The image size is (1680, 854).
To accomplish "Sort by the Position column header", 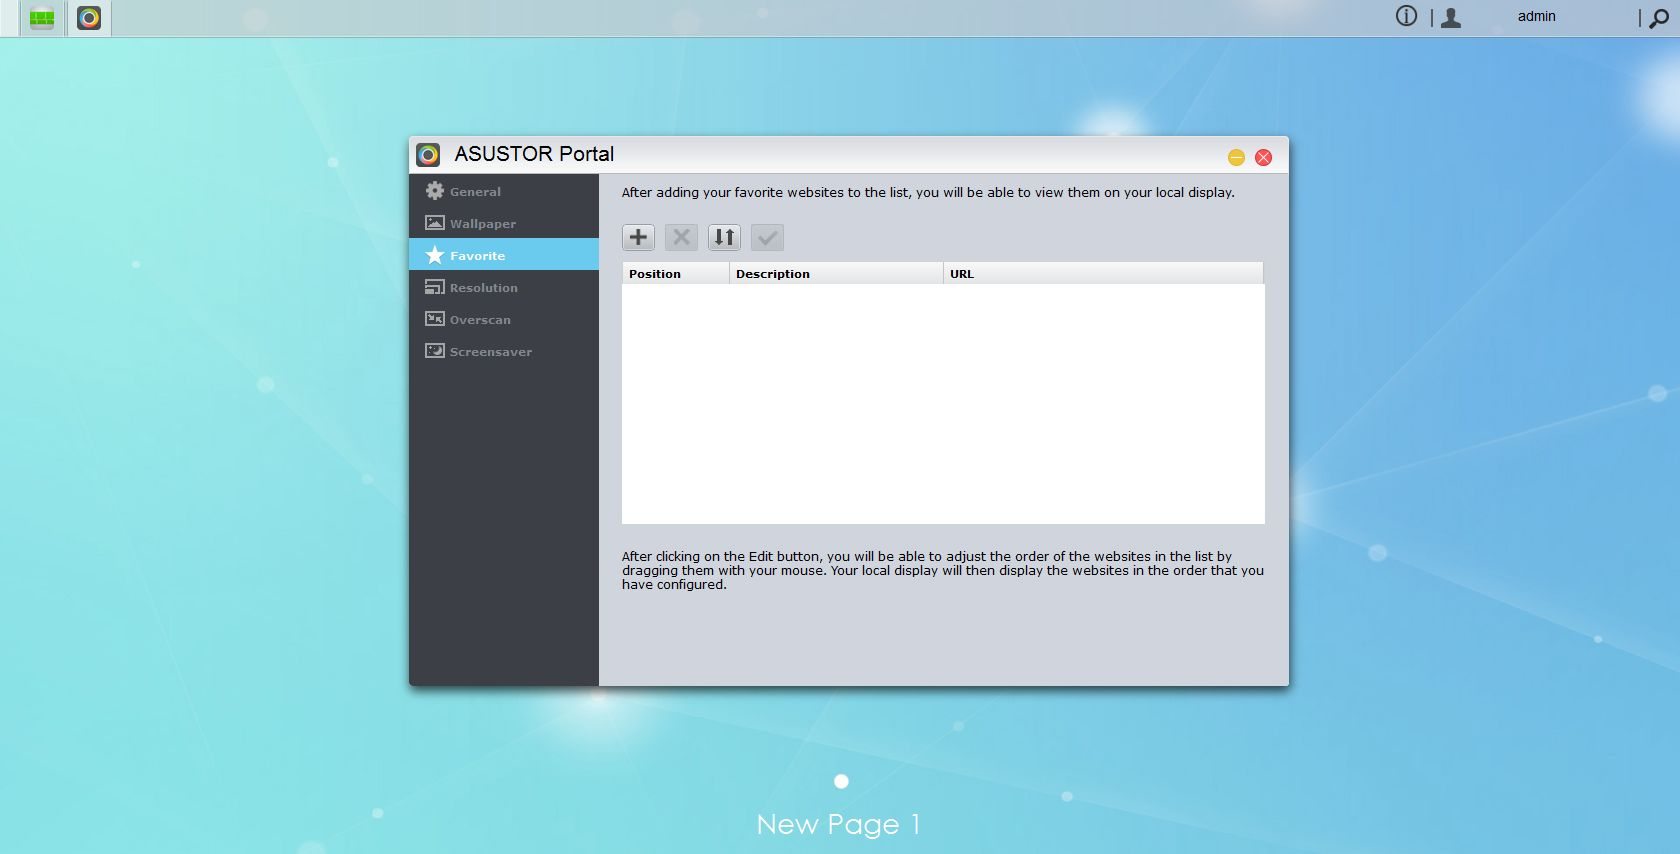I will [x=675, y=273].
